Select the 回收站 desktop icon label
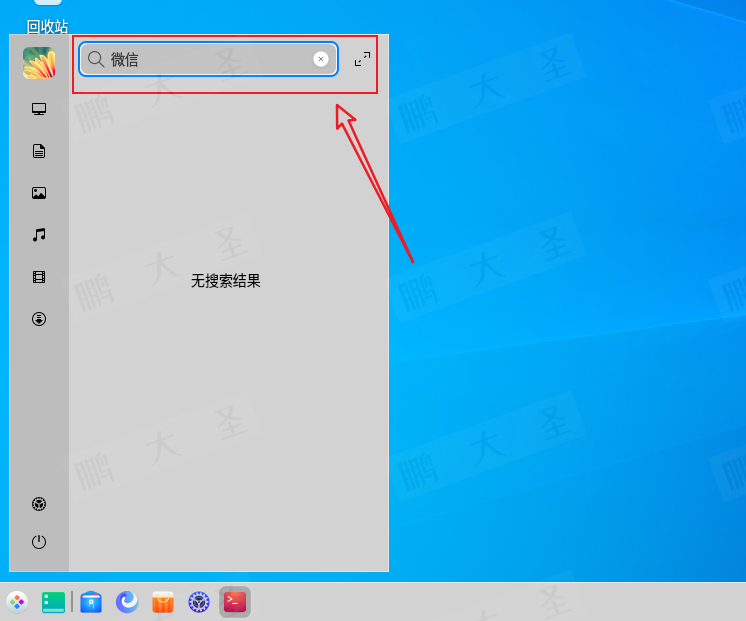Viewport: 746px width, 621px height. [x=47, y=27]
